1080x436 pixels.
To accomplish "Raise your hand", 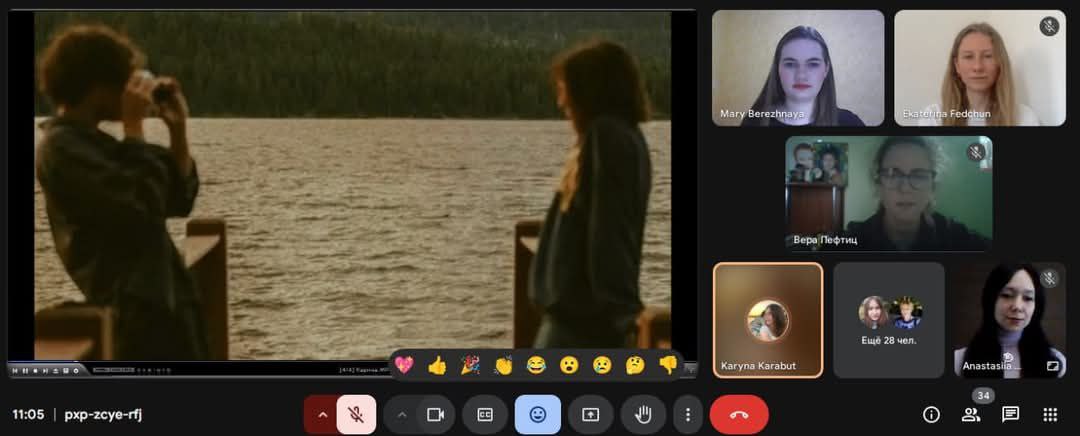I will tap(643, 414).
